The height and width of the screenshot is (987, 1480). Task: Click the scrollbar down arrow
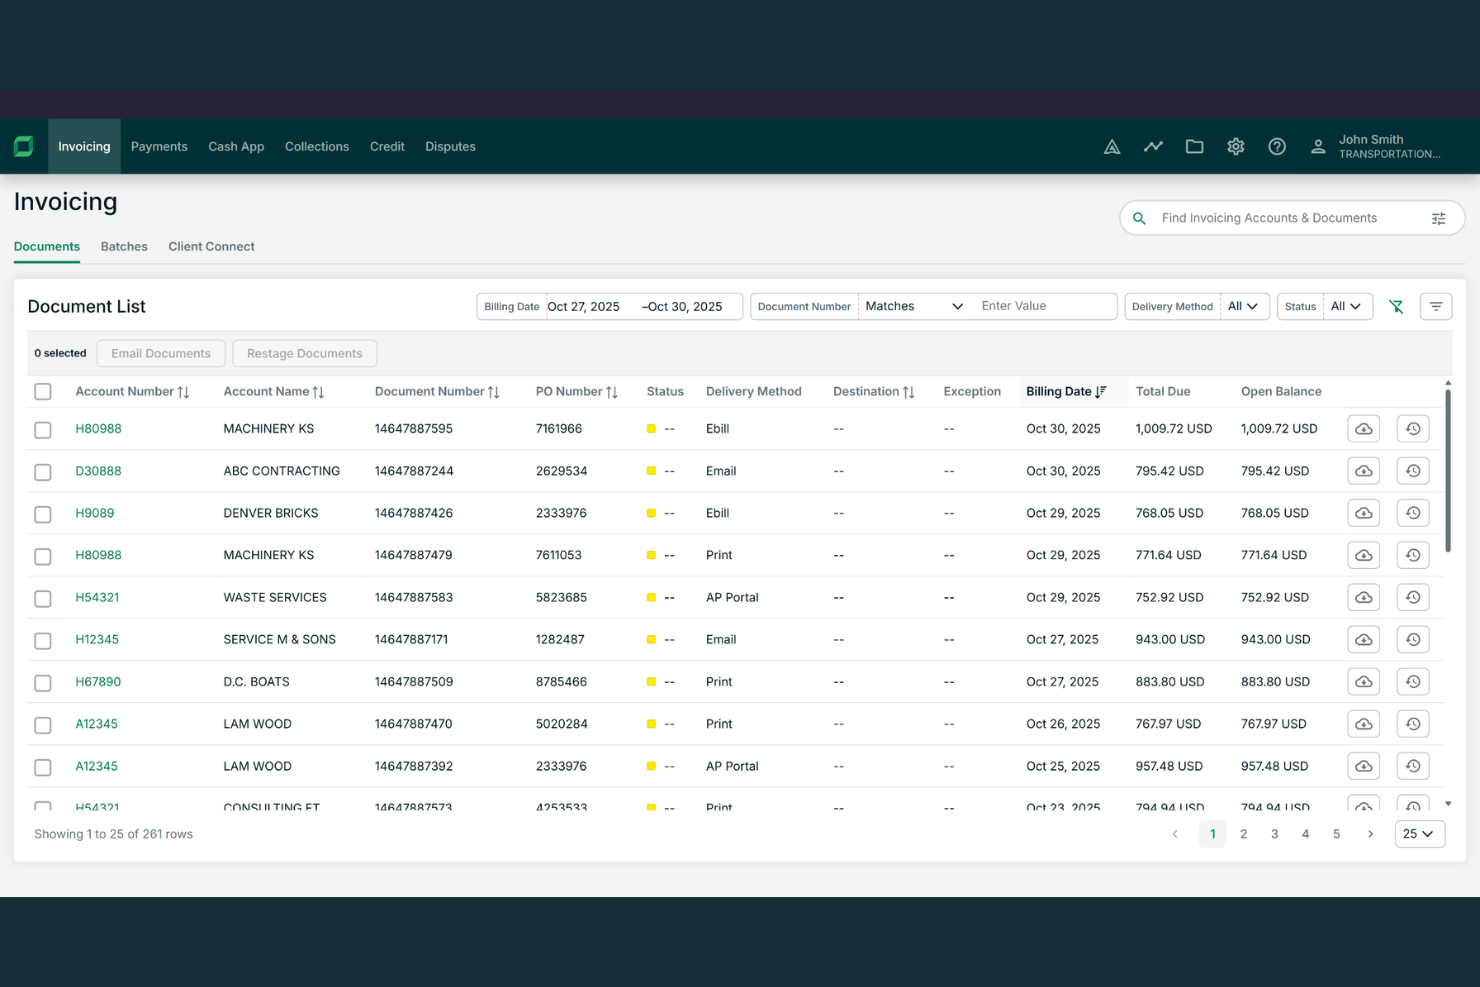[x=1447, y=803]
